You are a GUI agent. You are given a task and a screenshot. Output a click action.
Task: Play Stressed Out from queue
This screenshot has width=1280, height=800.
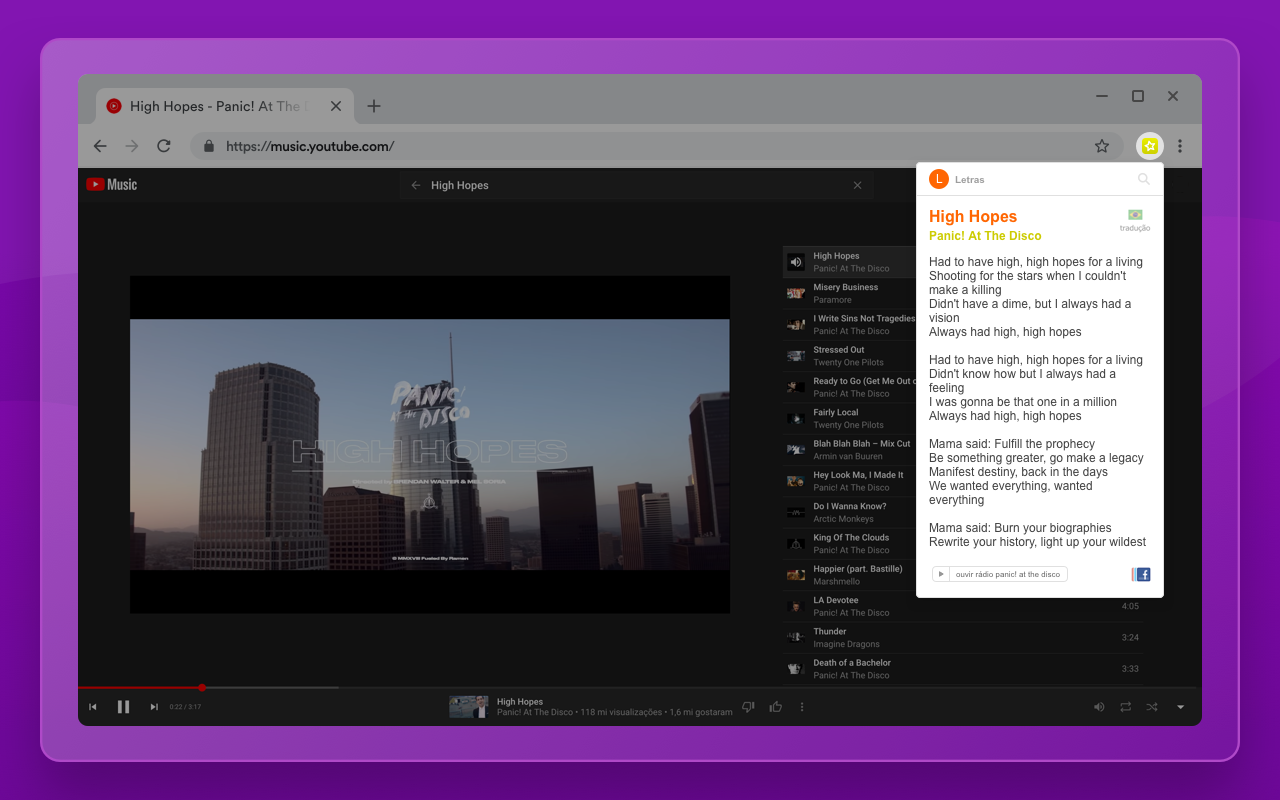[849, 356]
